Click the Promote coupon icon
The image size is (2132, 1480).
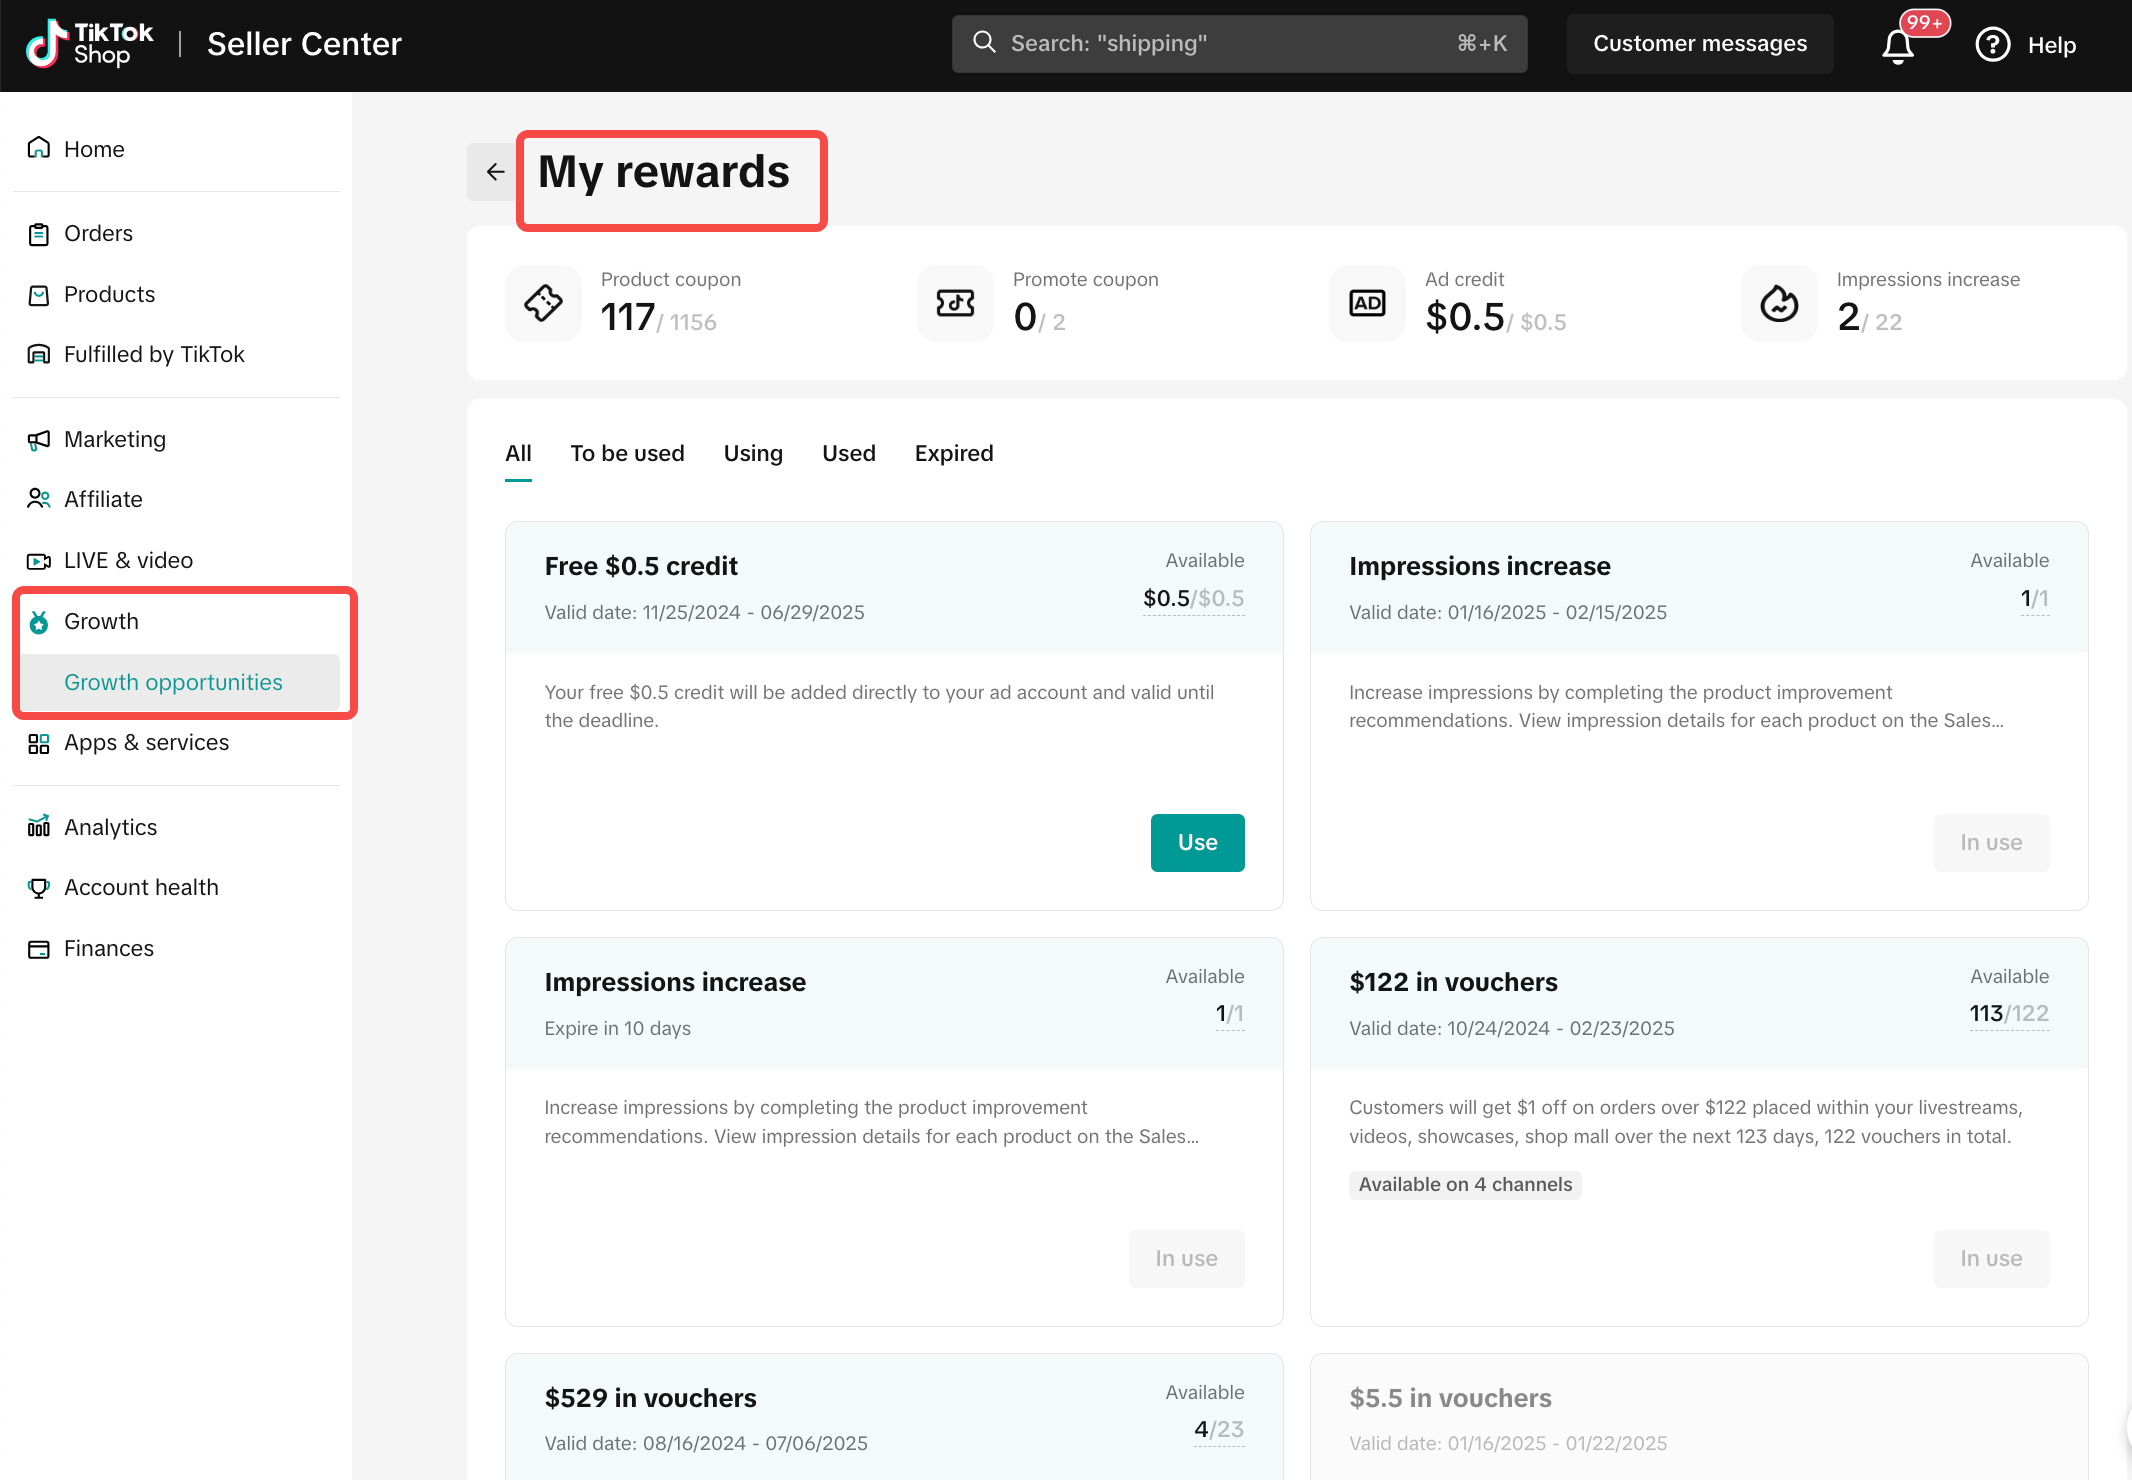(x=955, y=303)
